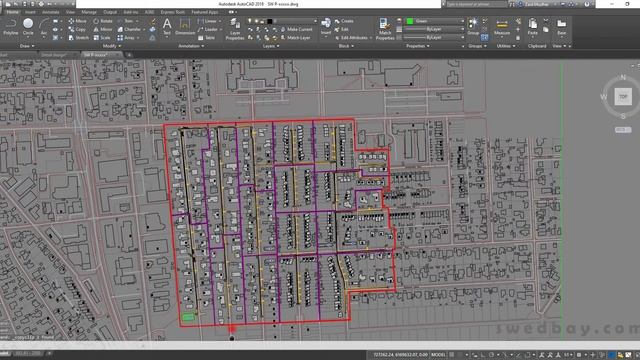
Task: Open the Express Tools ribbon tab
Action: 173,12
